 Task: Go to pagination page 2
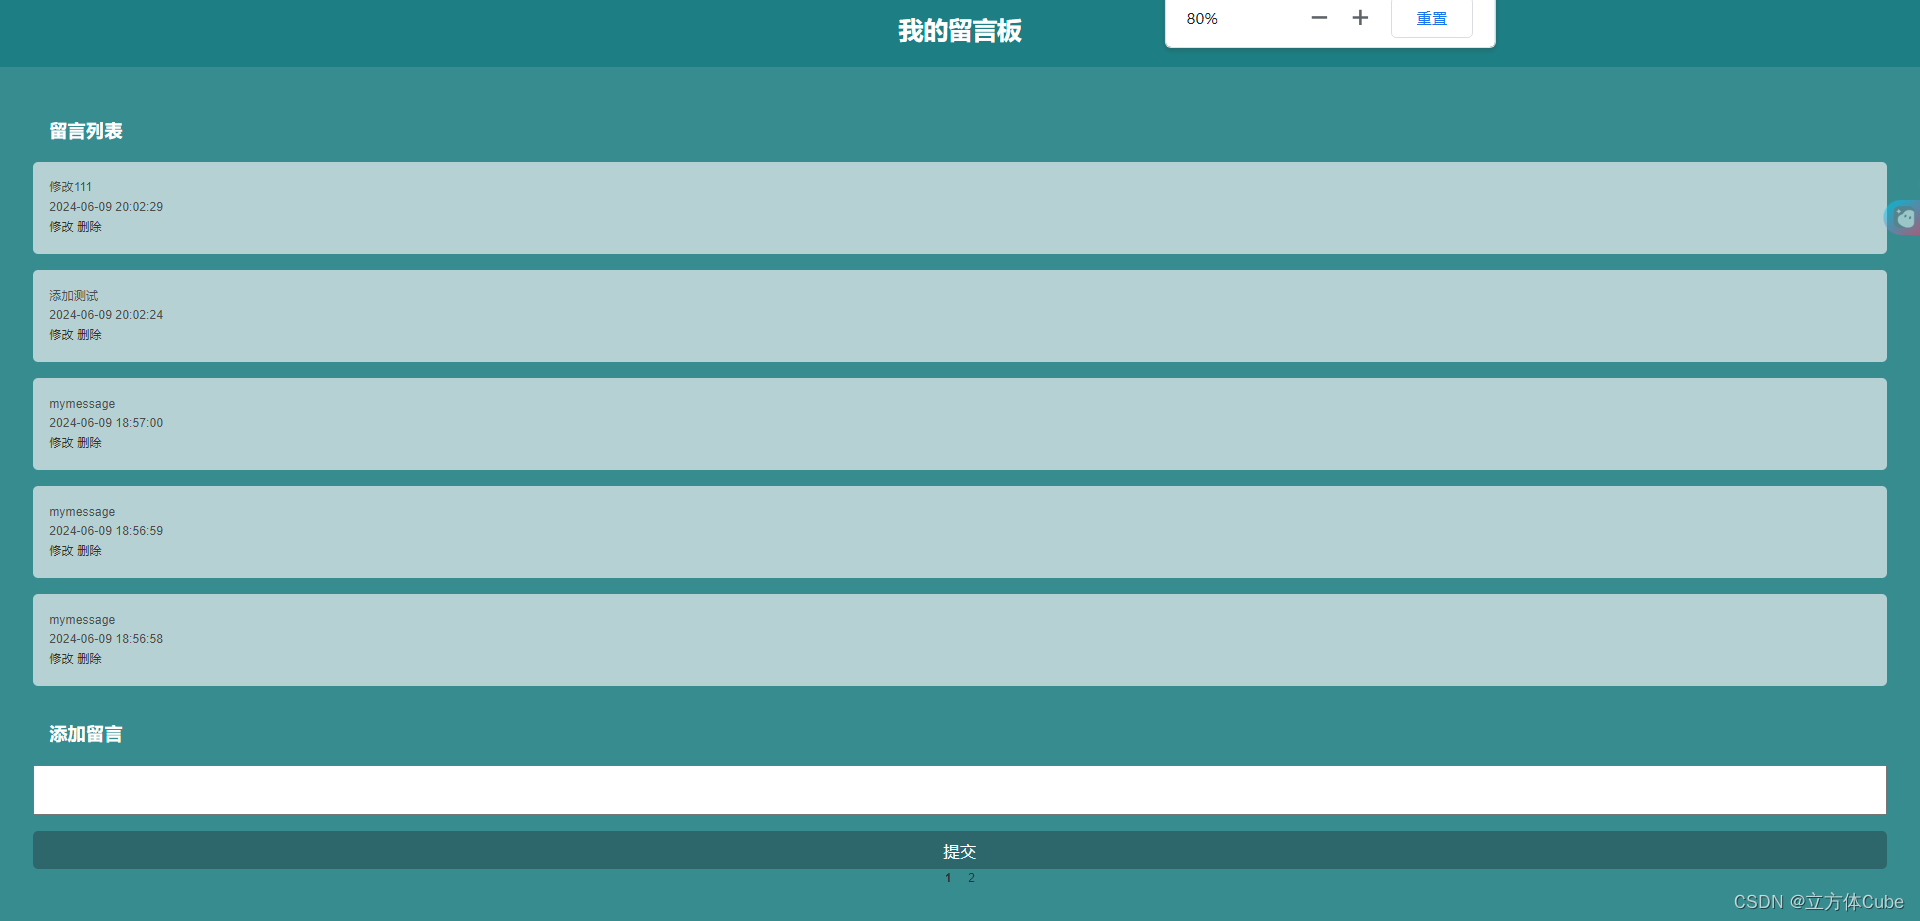coord(971,878)
